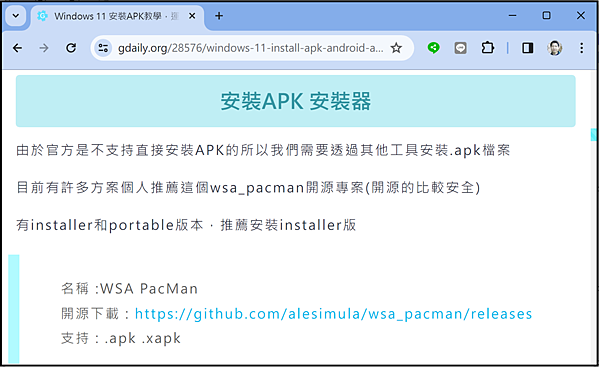This screenshot has width=600, height=368.
Task: Open the user profile avatar
Action: (554, 48)
